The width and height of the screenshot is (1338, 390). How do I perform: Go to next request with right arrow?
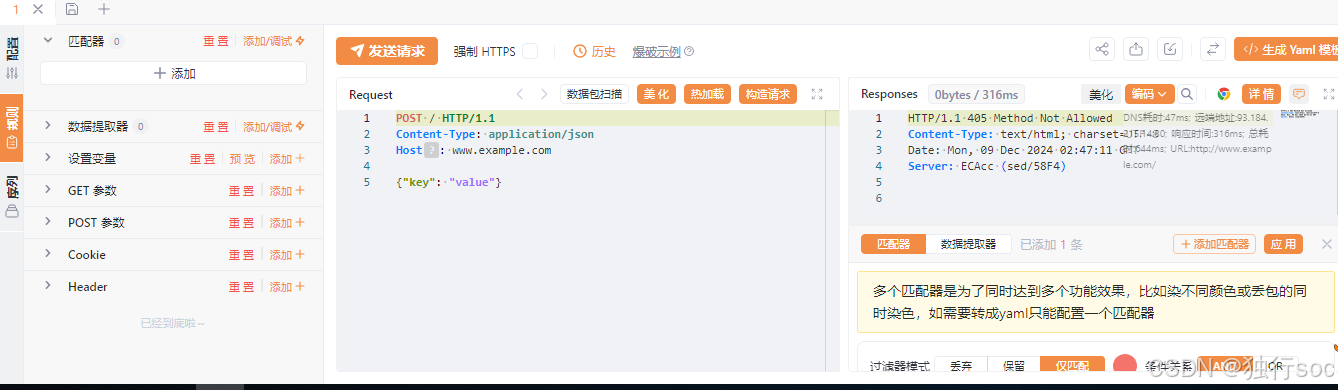544,94
